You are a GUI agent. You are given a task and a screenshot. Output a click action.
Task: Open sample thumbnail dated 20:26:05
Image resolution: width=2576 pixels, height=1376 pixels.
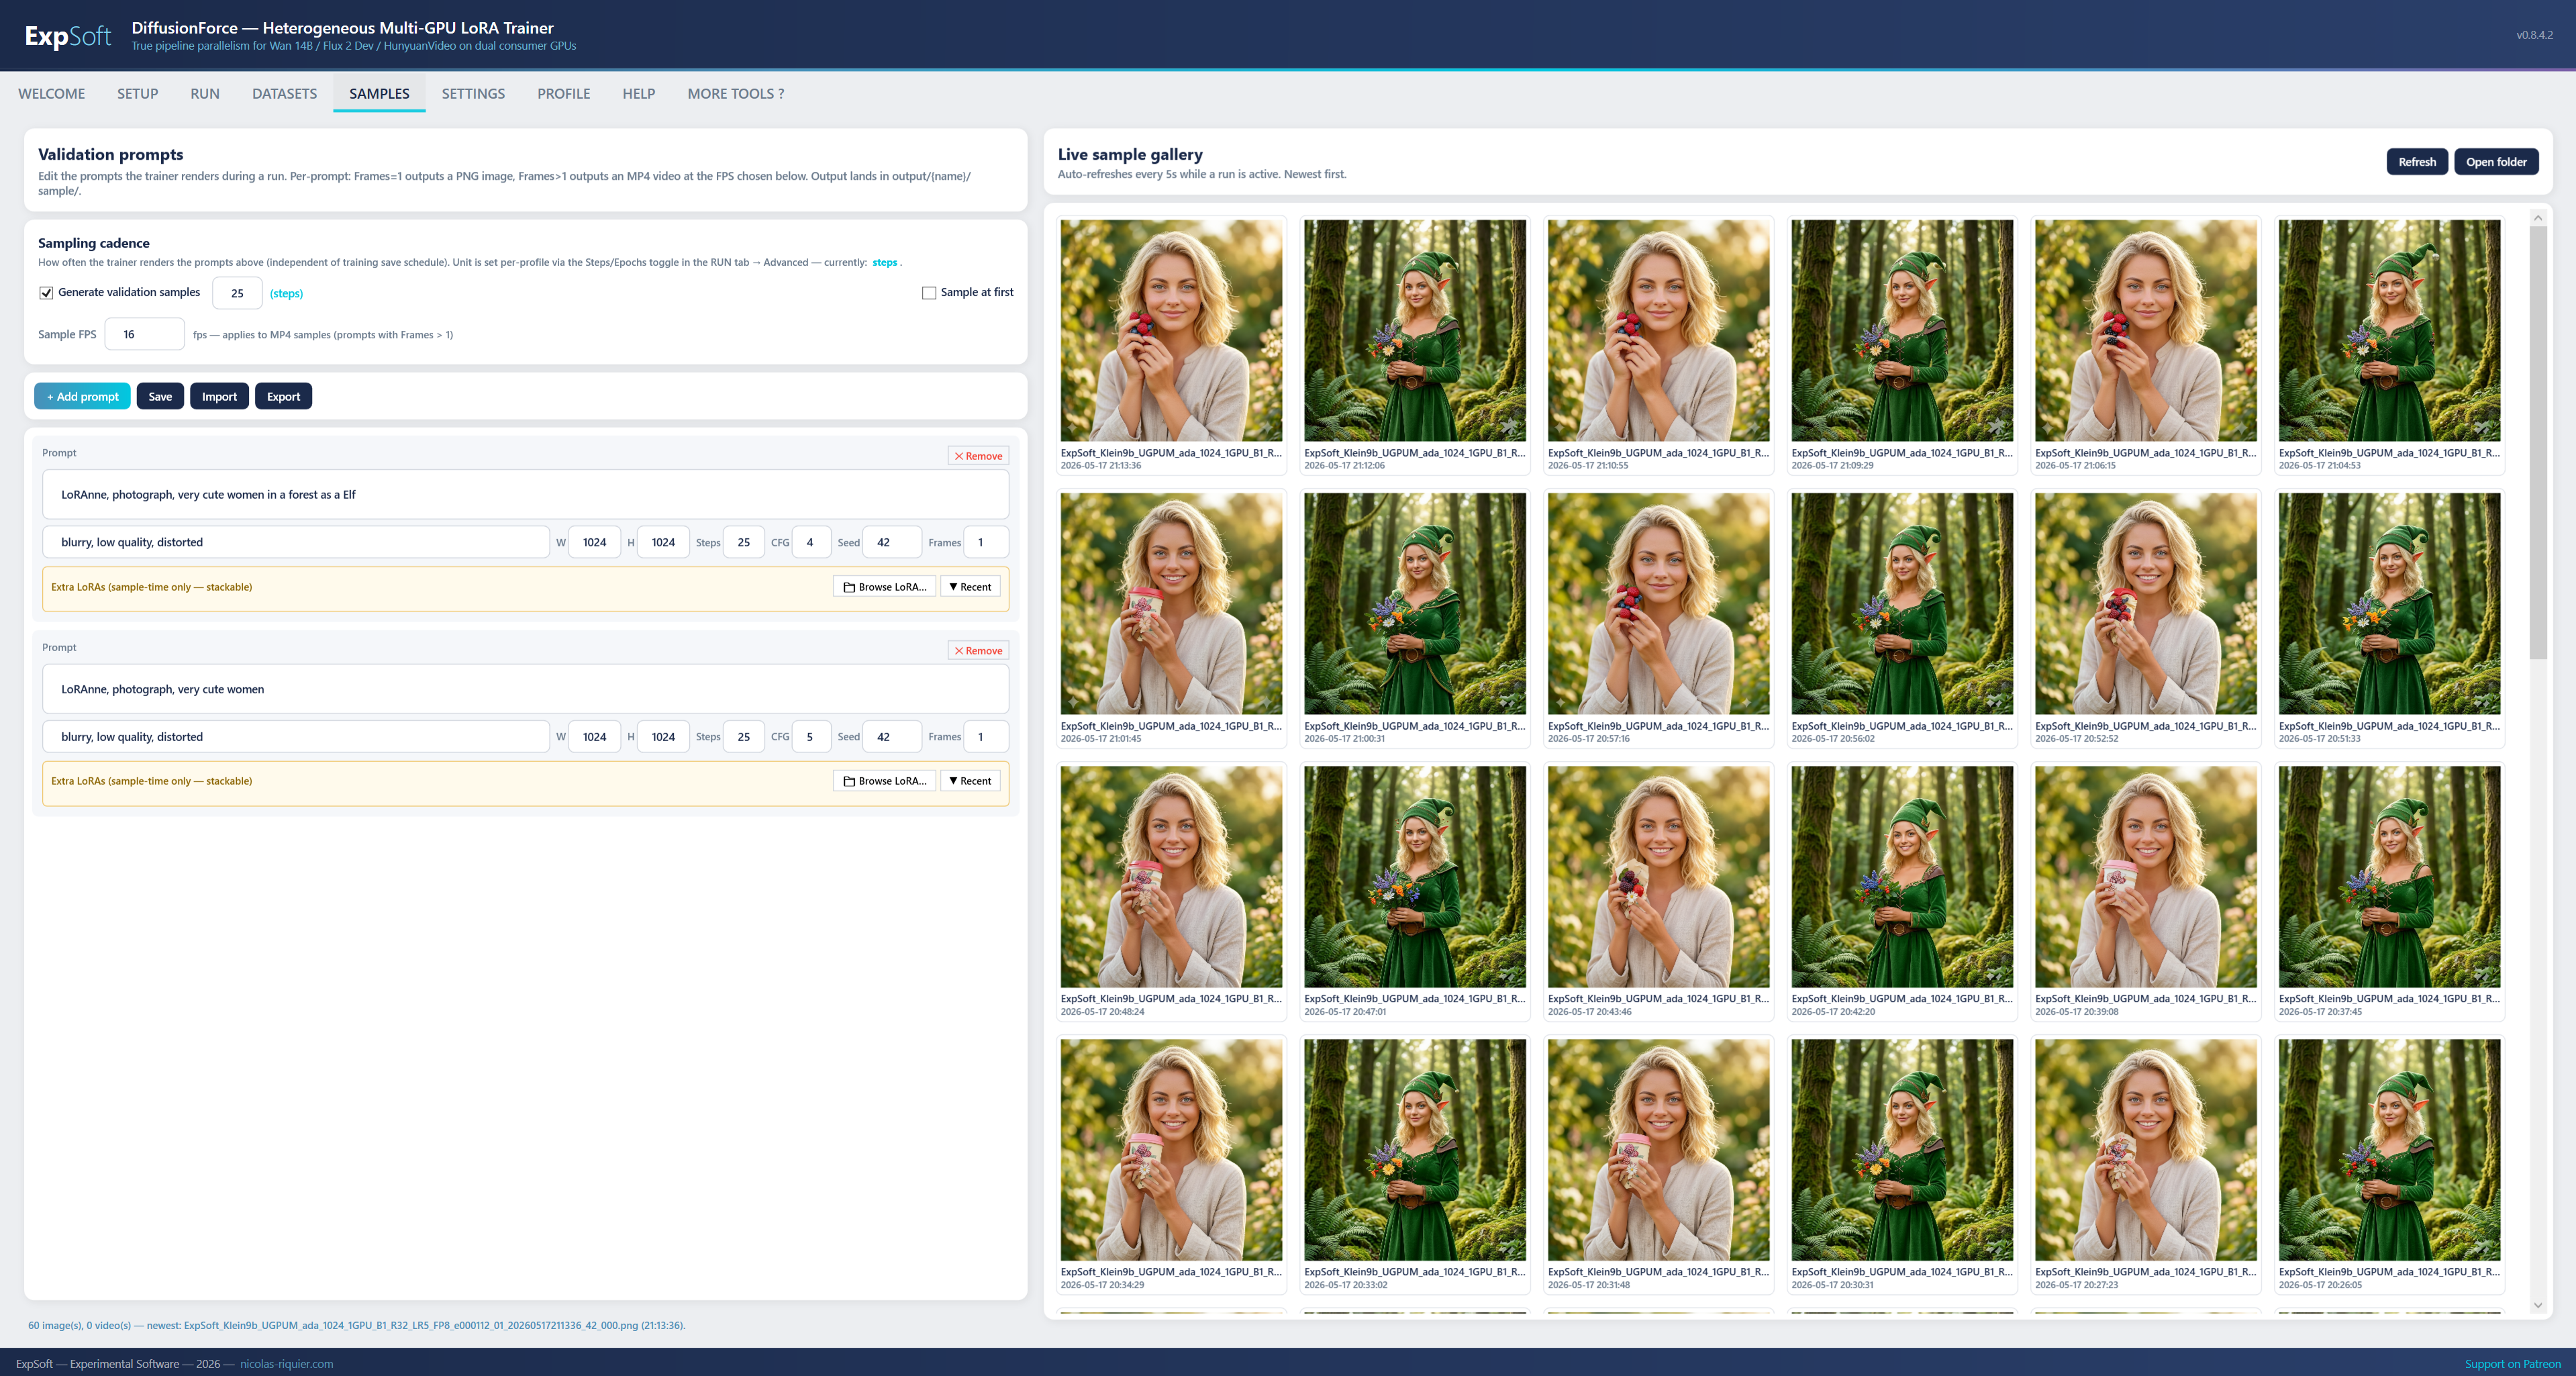click(x=2389, y=1150)
